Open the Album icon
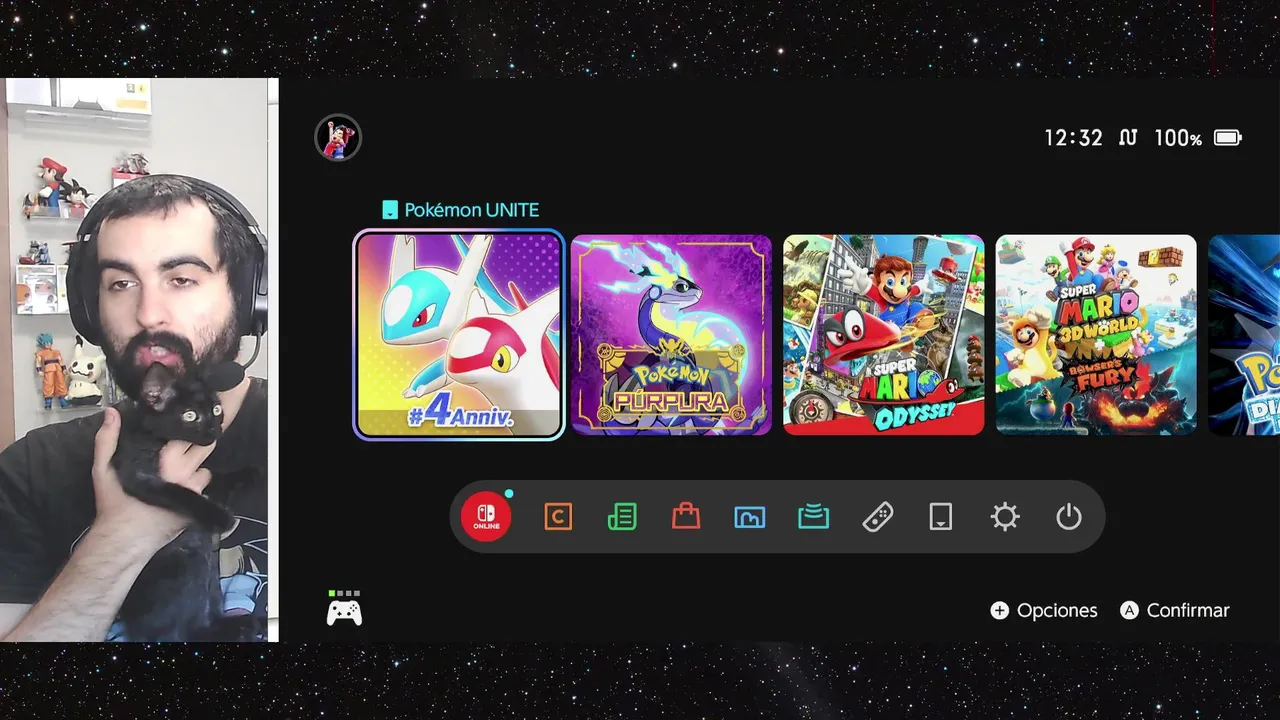Viewport: 1280px width, 720px height. point(750,517)
